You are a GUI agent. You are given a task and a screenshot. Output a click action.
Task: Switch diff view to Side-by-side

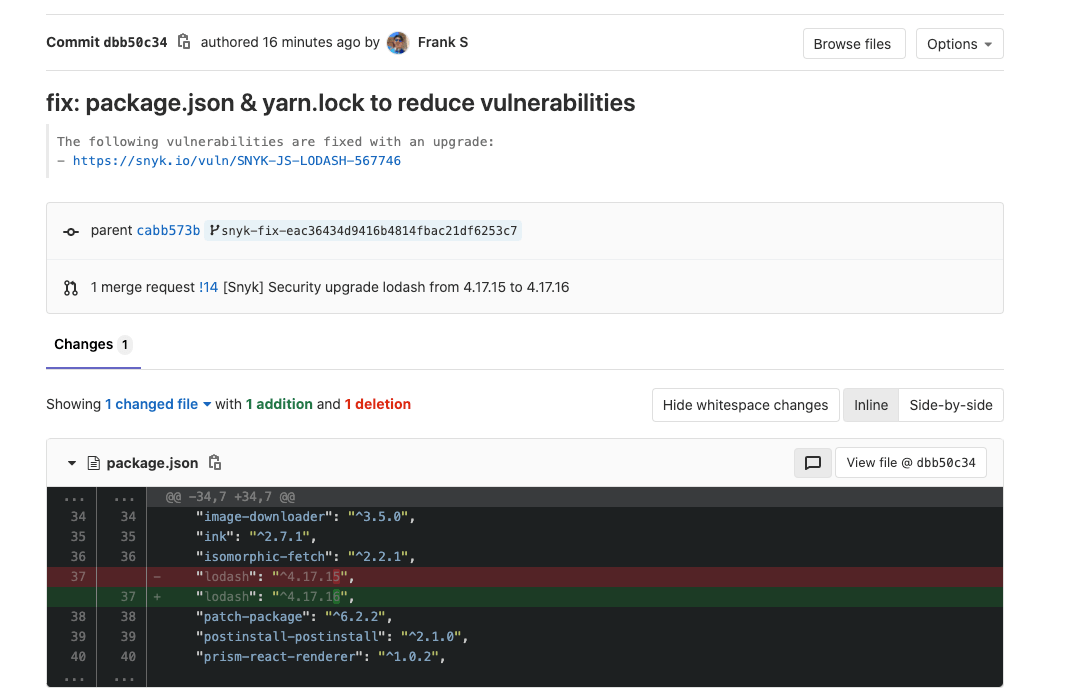pyautogui.click(x=950, y=405)
